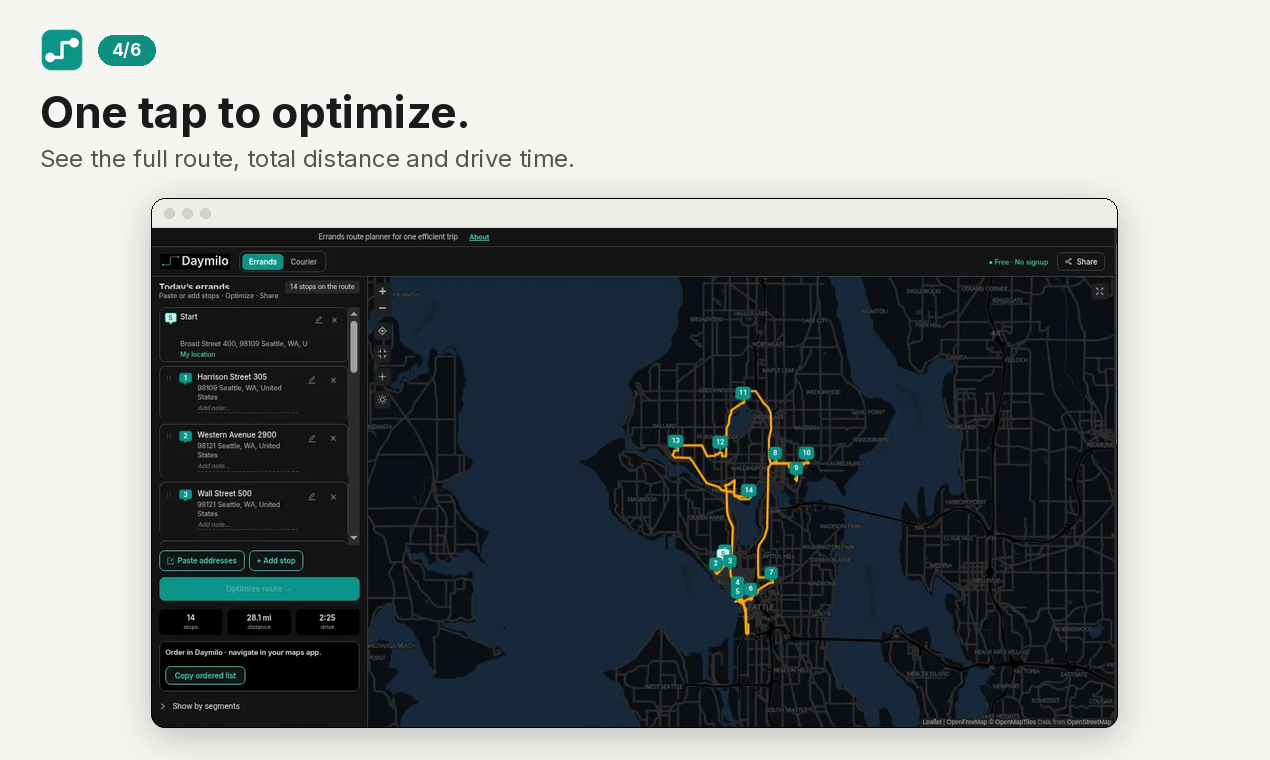
Task: Zoom out with the map minus button
Action: 382,308
